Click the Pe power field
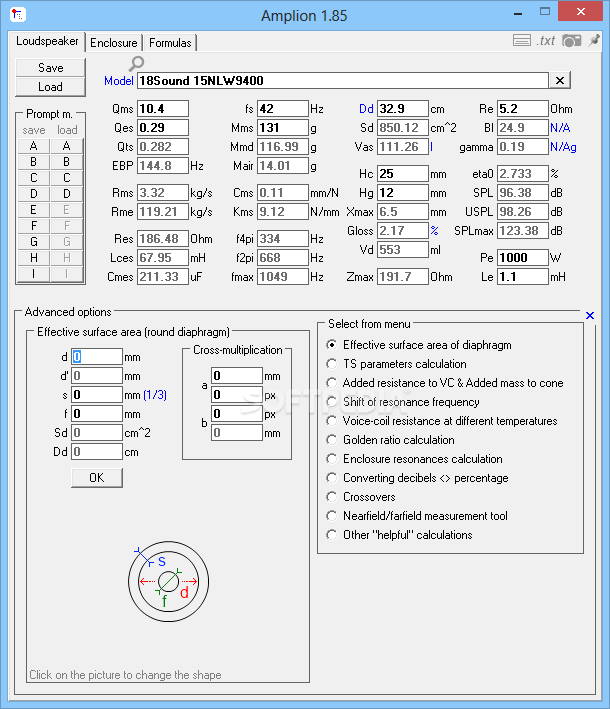Image resolution: width=610 pixels, height=709 pixels. click(x=523, y=258)
